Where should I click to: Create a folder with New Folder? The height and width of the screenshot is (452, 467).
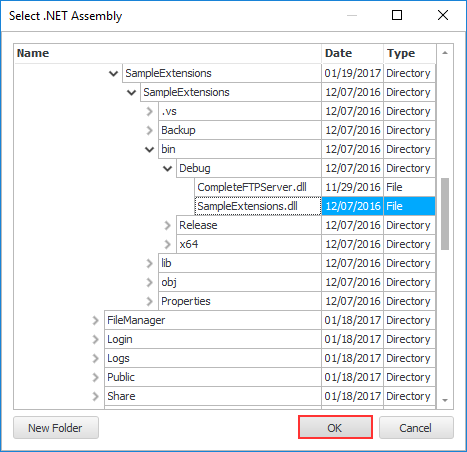56,427
